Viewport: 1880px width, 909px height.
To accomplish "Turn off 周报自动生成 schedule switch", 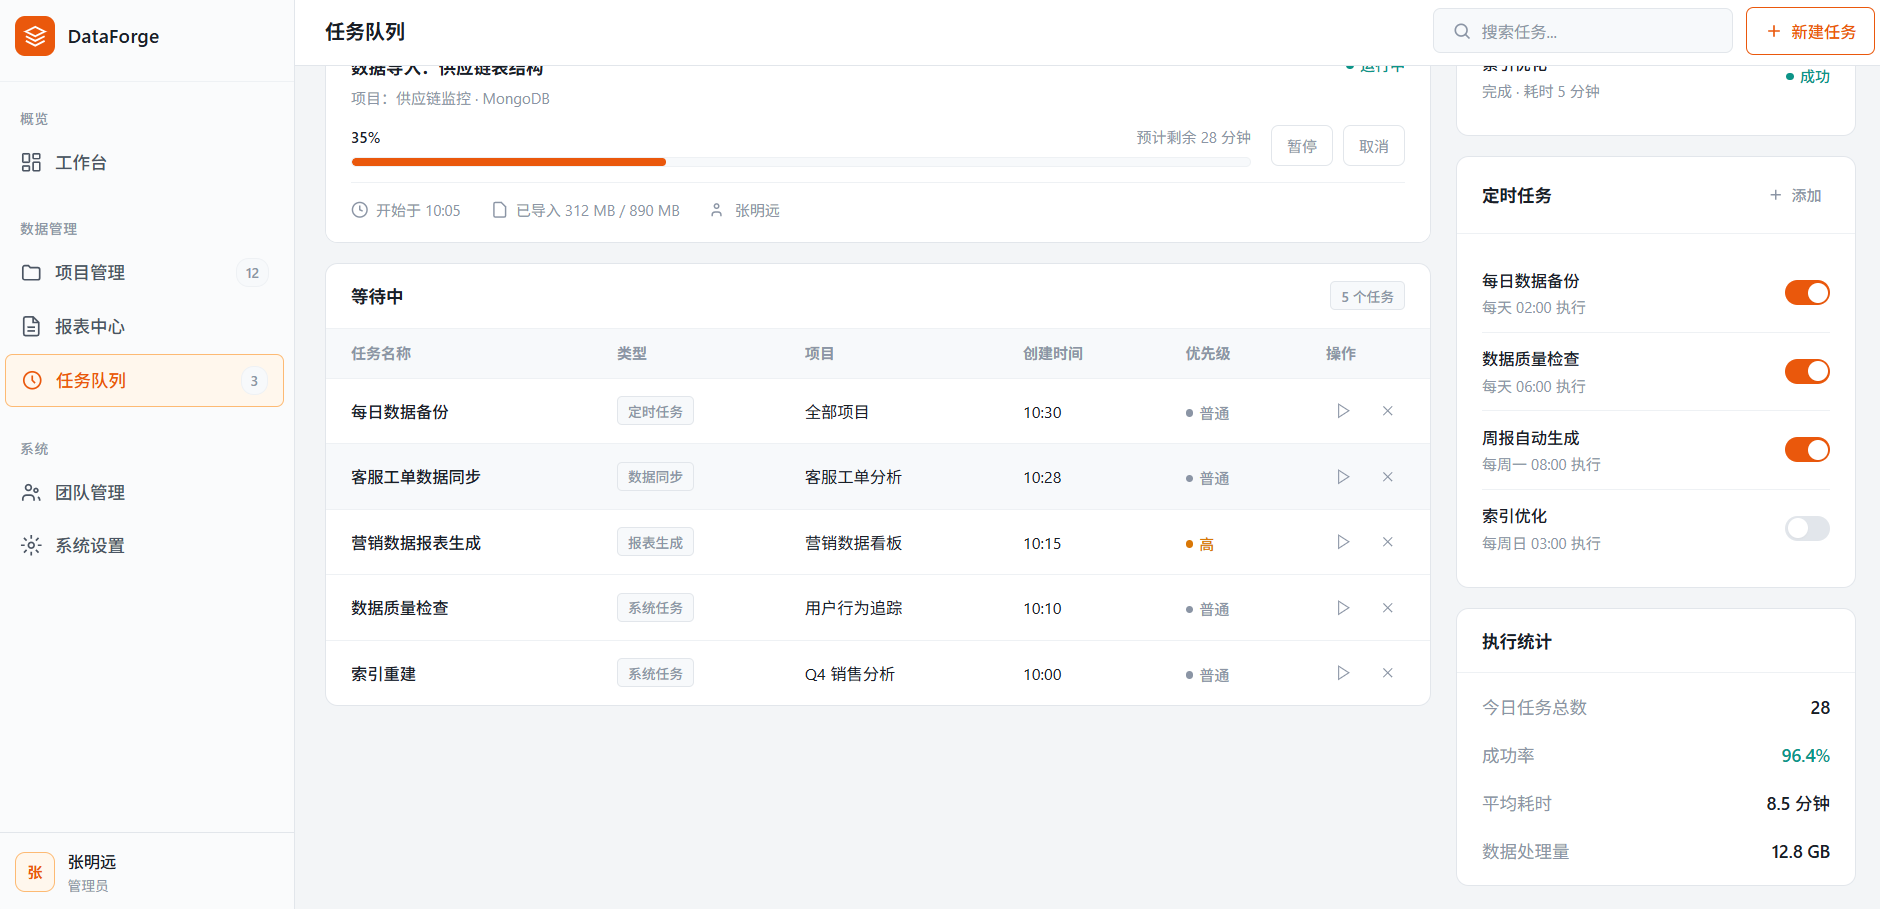I will coord(1807,450).
